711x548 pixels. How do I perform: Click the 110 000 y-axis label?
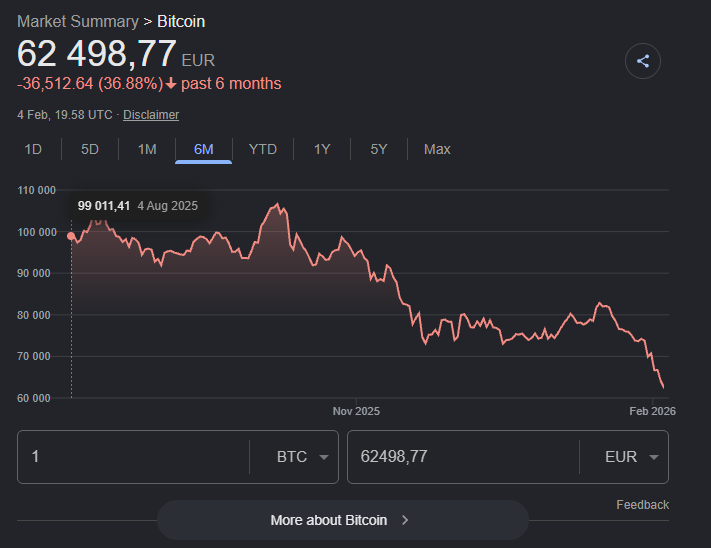click(x=36, y=190)
